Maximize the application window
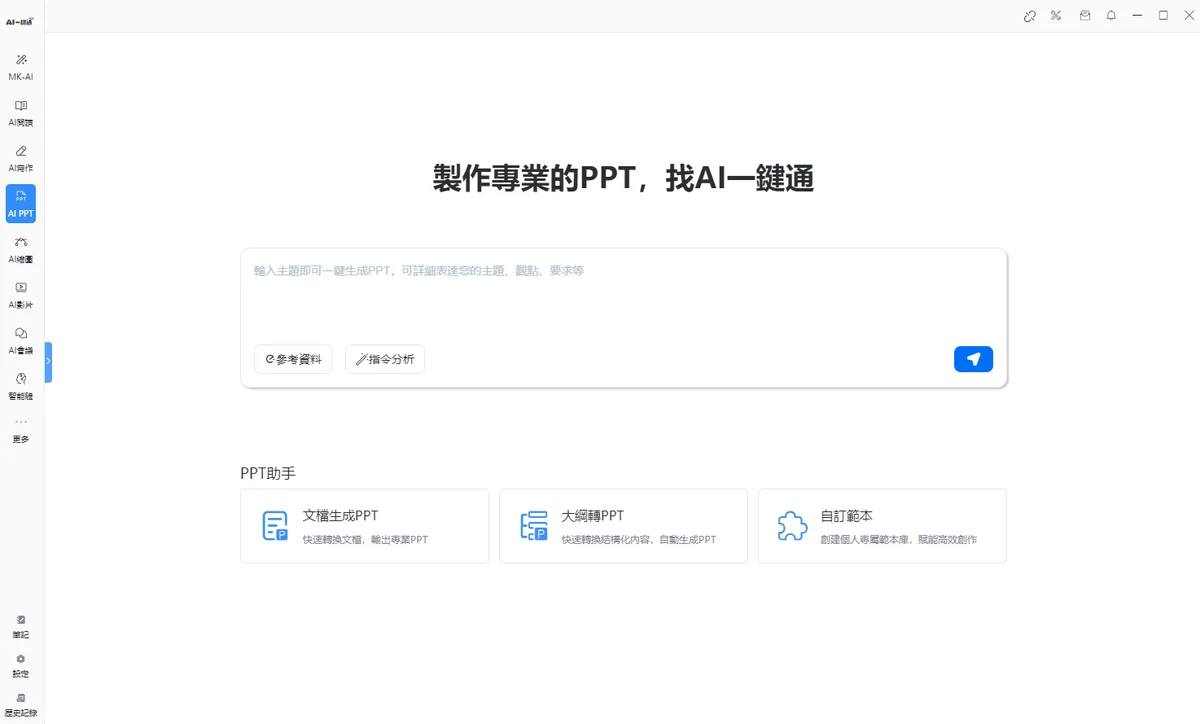Image resolution: width=1200 pixels, height=724 pixels. 1163,16
